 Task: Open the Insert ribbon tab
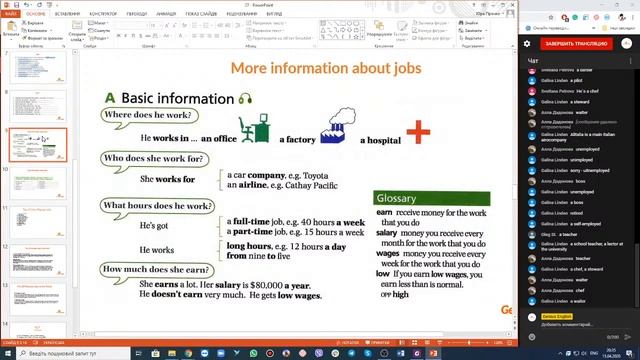coord(67,14)
